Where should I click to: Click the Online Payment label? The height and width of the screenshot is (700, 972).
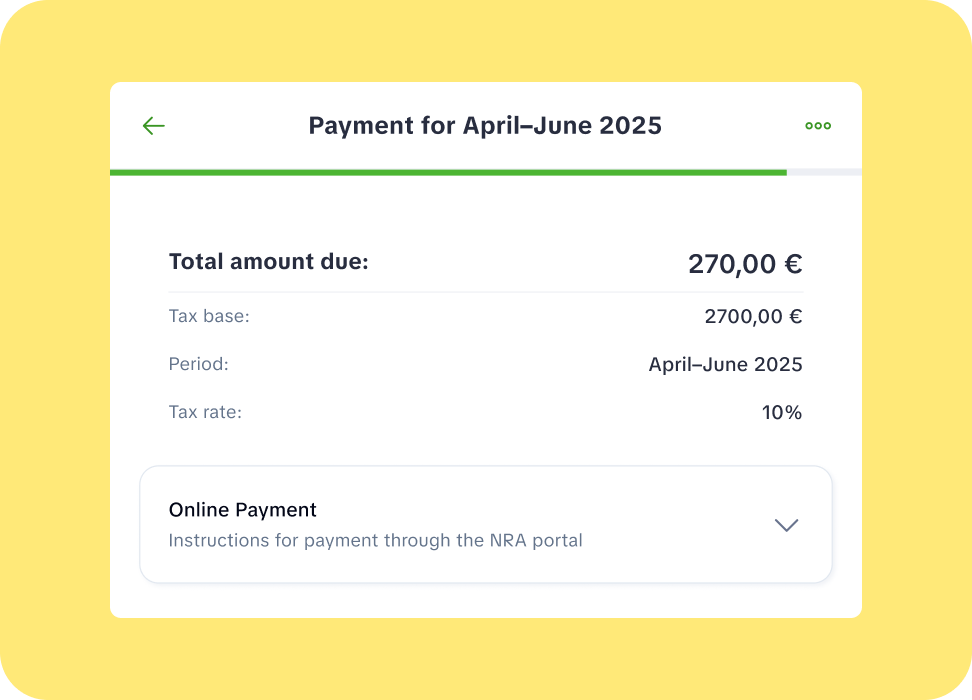242,510
